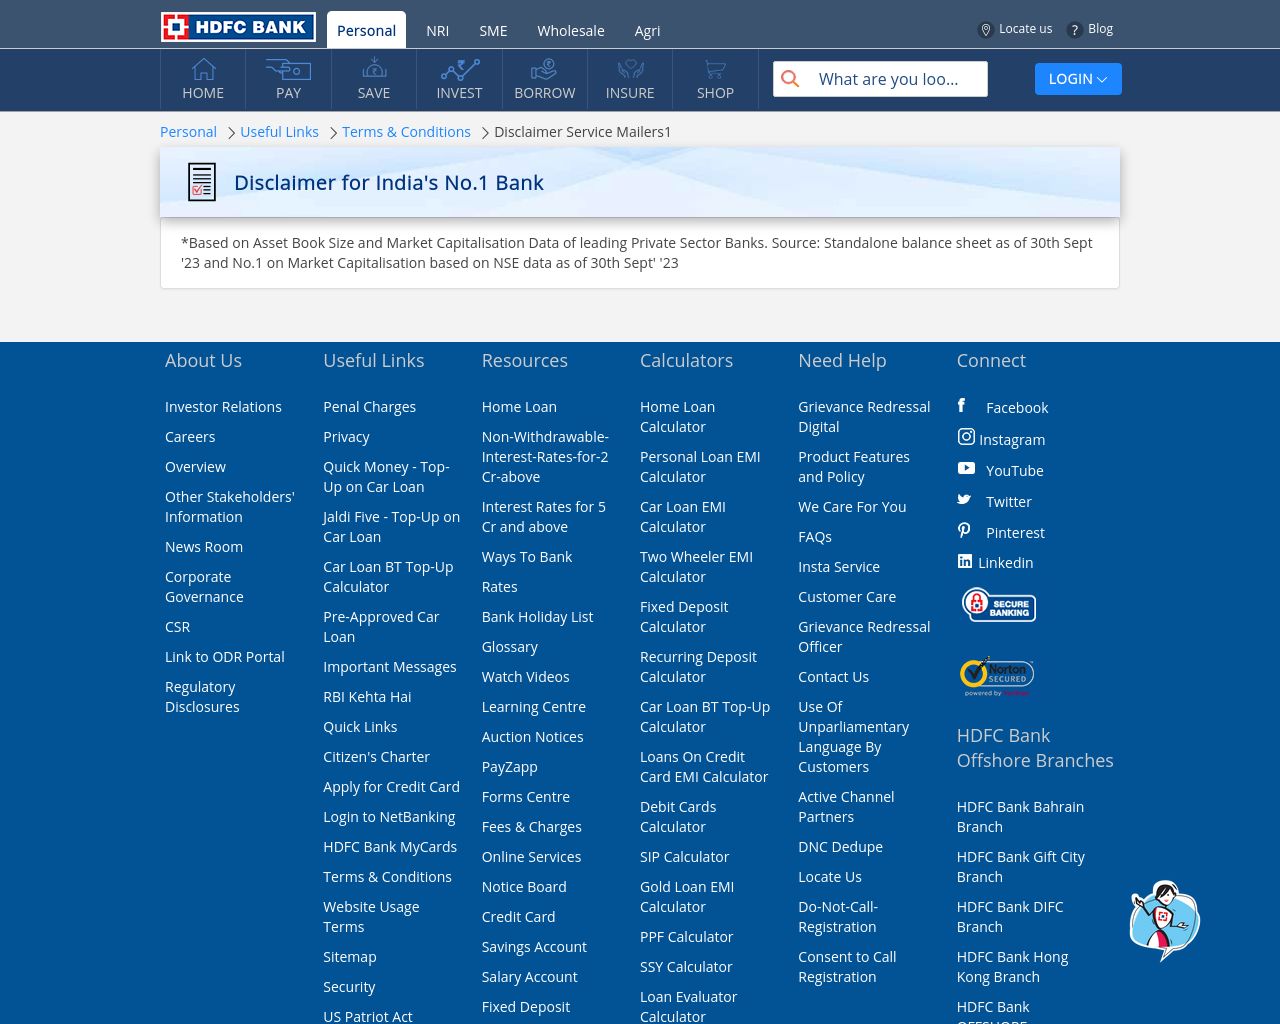1280x1024 pixels.
Task: Open Notice Board under Resources
Action: 524,887
